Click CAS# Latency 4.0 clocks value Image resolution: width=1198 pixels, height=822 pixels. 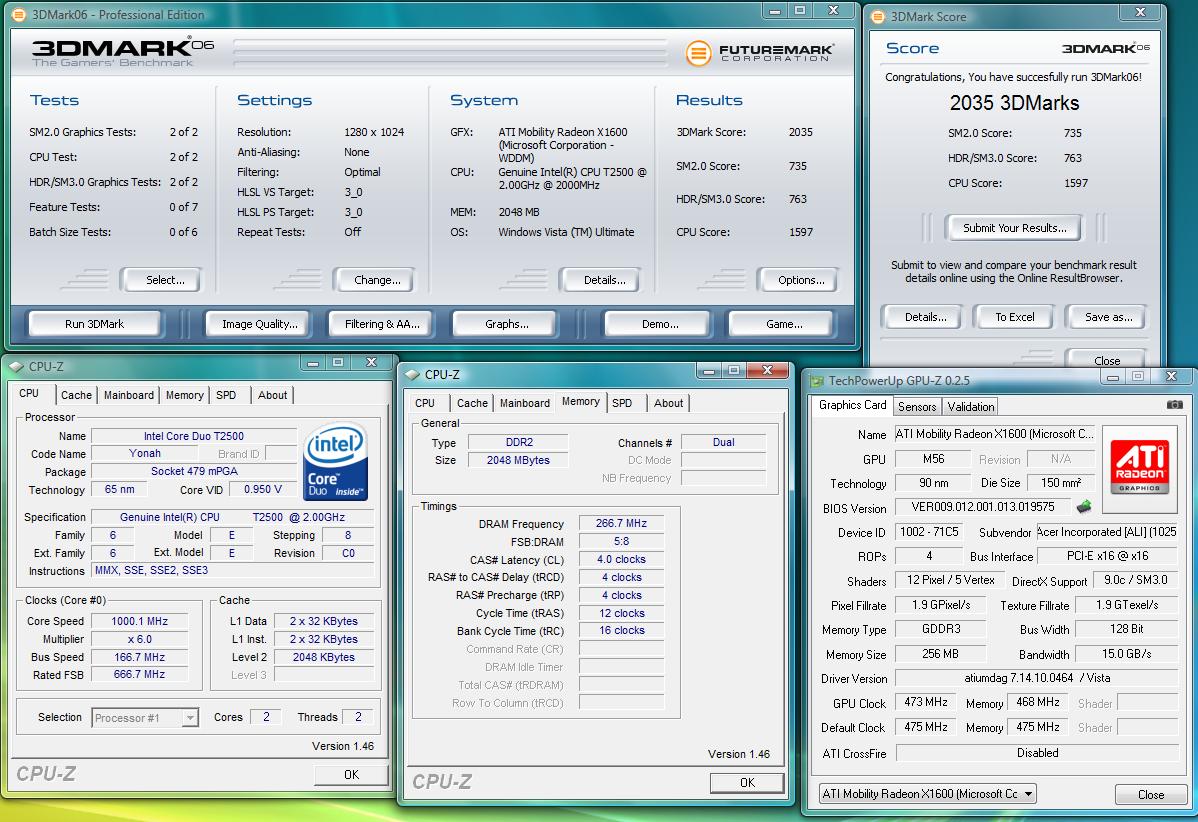click(621, 559)
